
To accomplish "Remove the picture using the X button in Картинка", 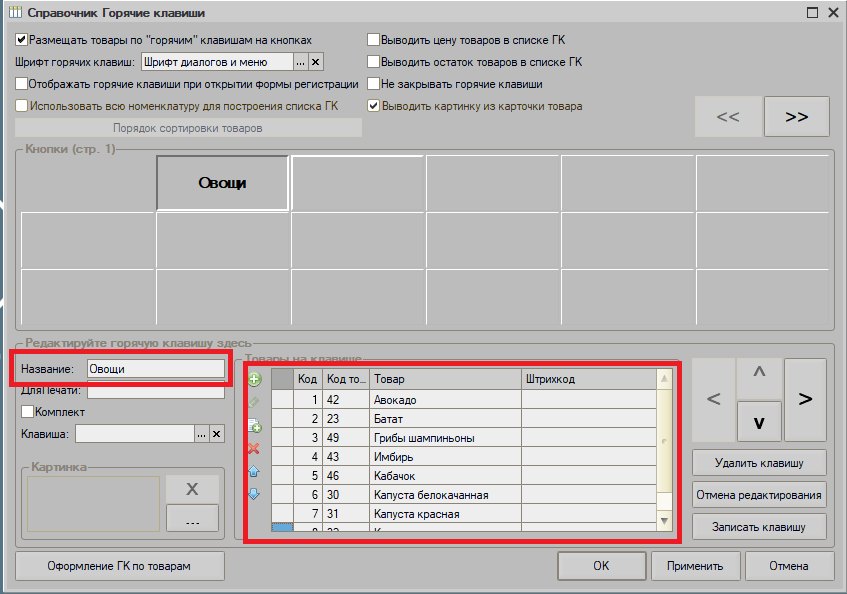I will pos(192,489).
